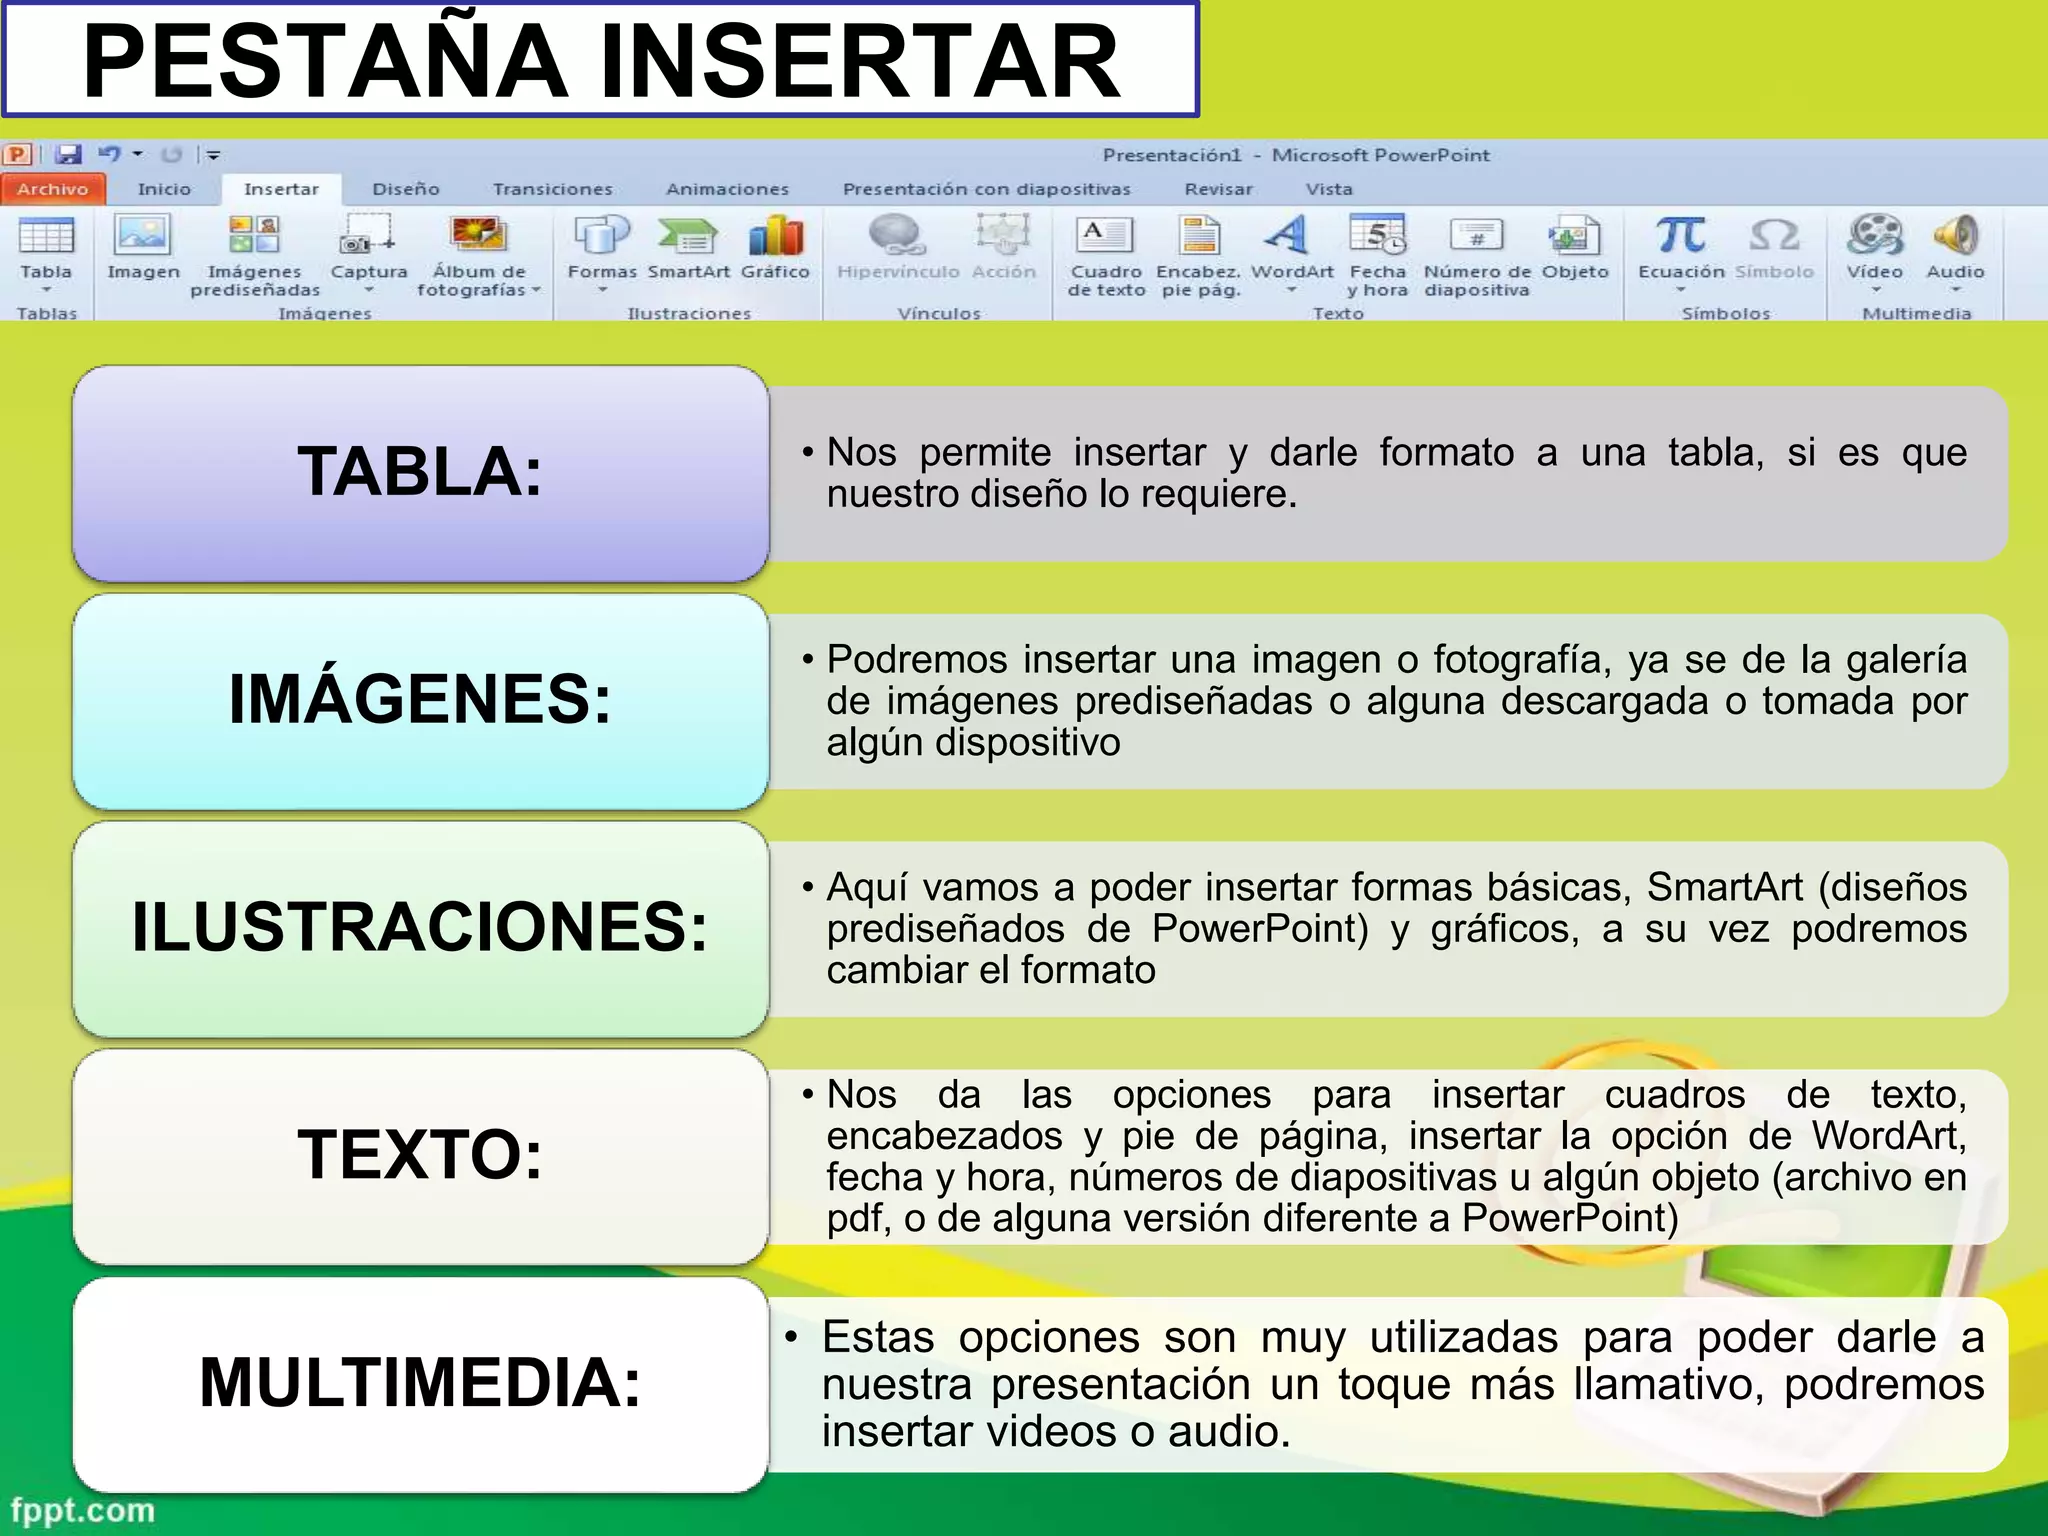Click the Ilustraciones group label
The width and height of the screenshot is (2048, 1536).
pos(689,313)
